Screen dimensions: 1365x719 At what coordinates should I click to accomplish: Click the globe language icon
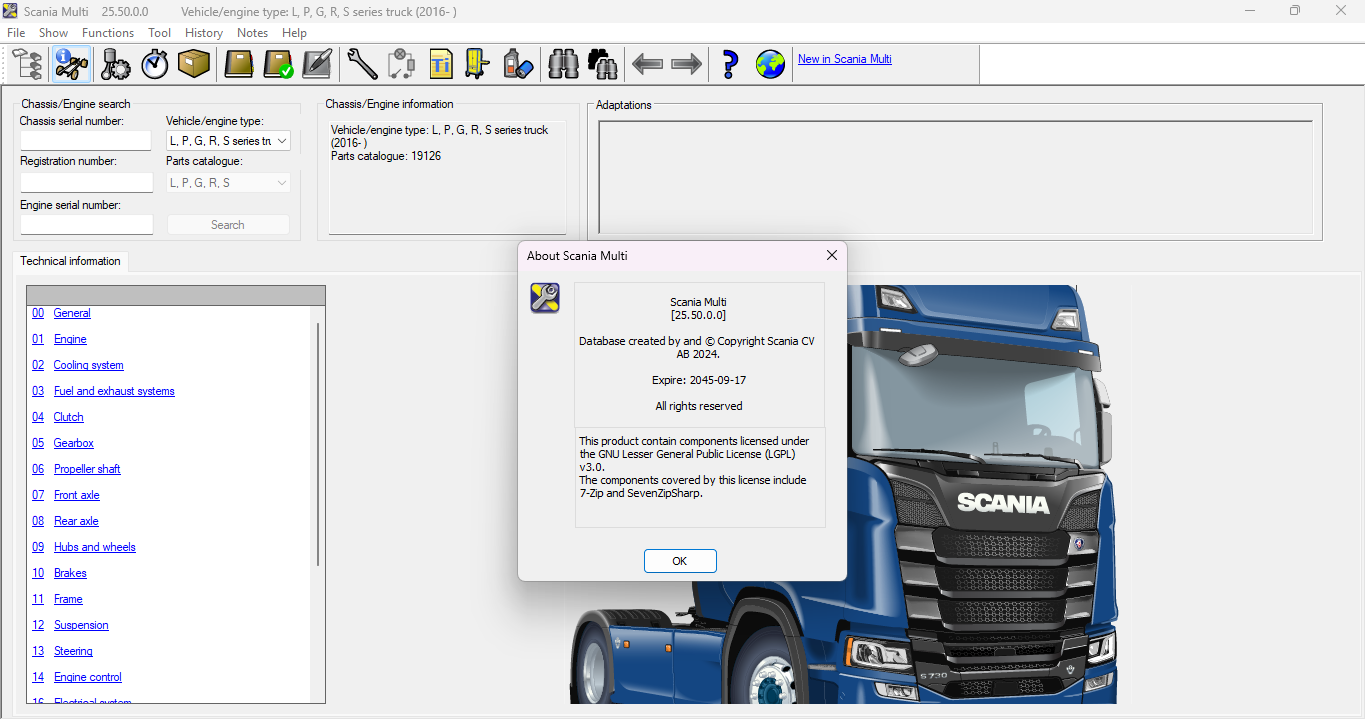770,65
